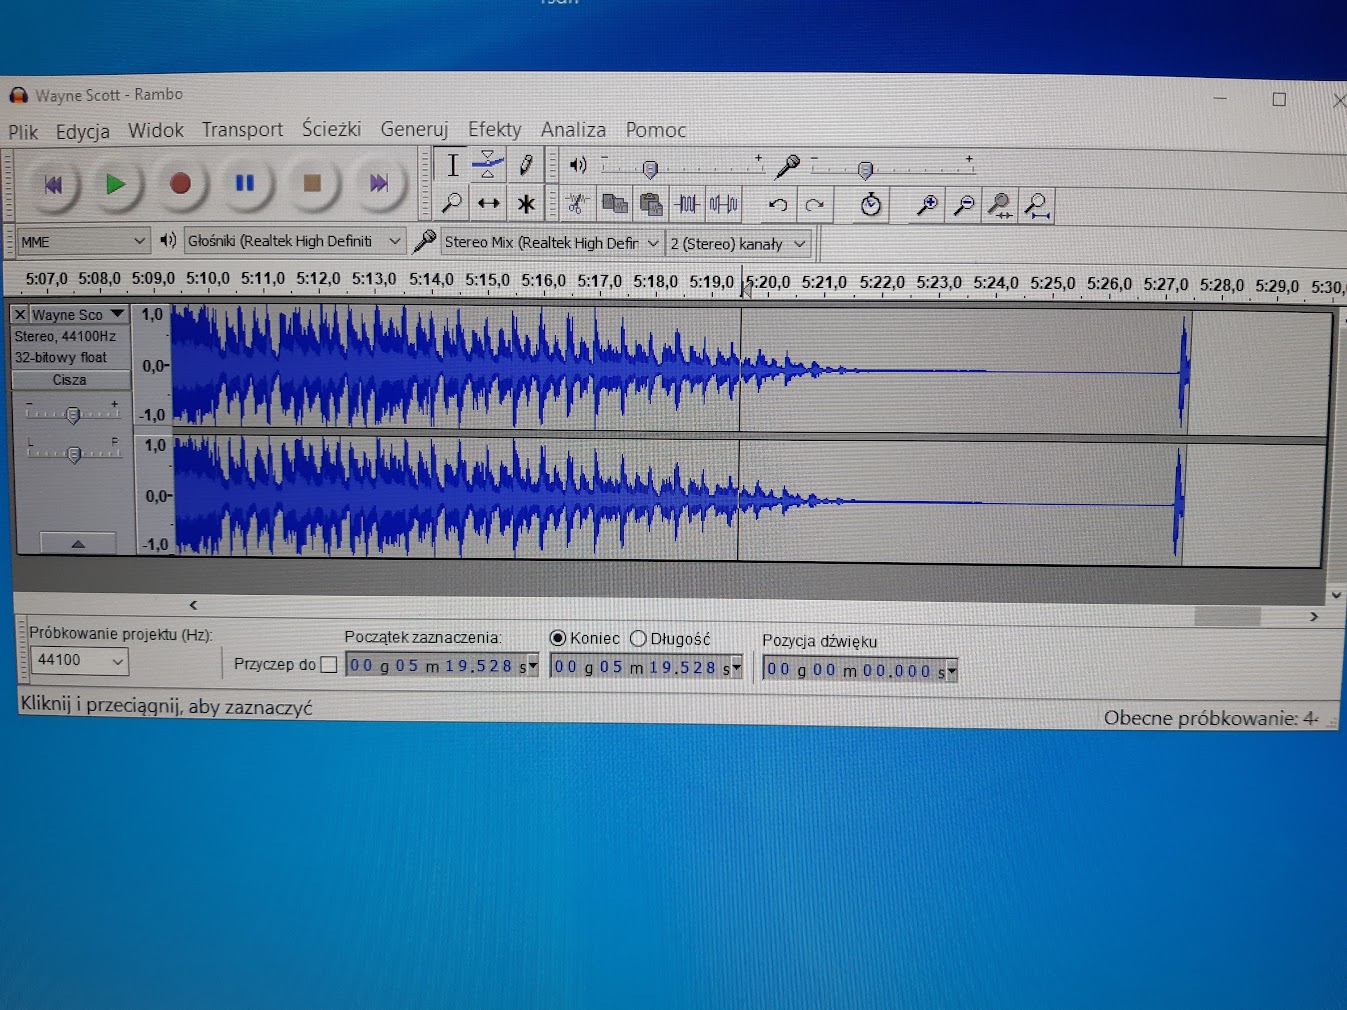Skip to start of track
The height and width of the screenshot is (1010, 1347).
click(53, 184)
